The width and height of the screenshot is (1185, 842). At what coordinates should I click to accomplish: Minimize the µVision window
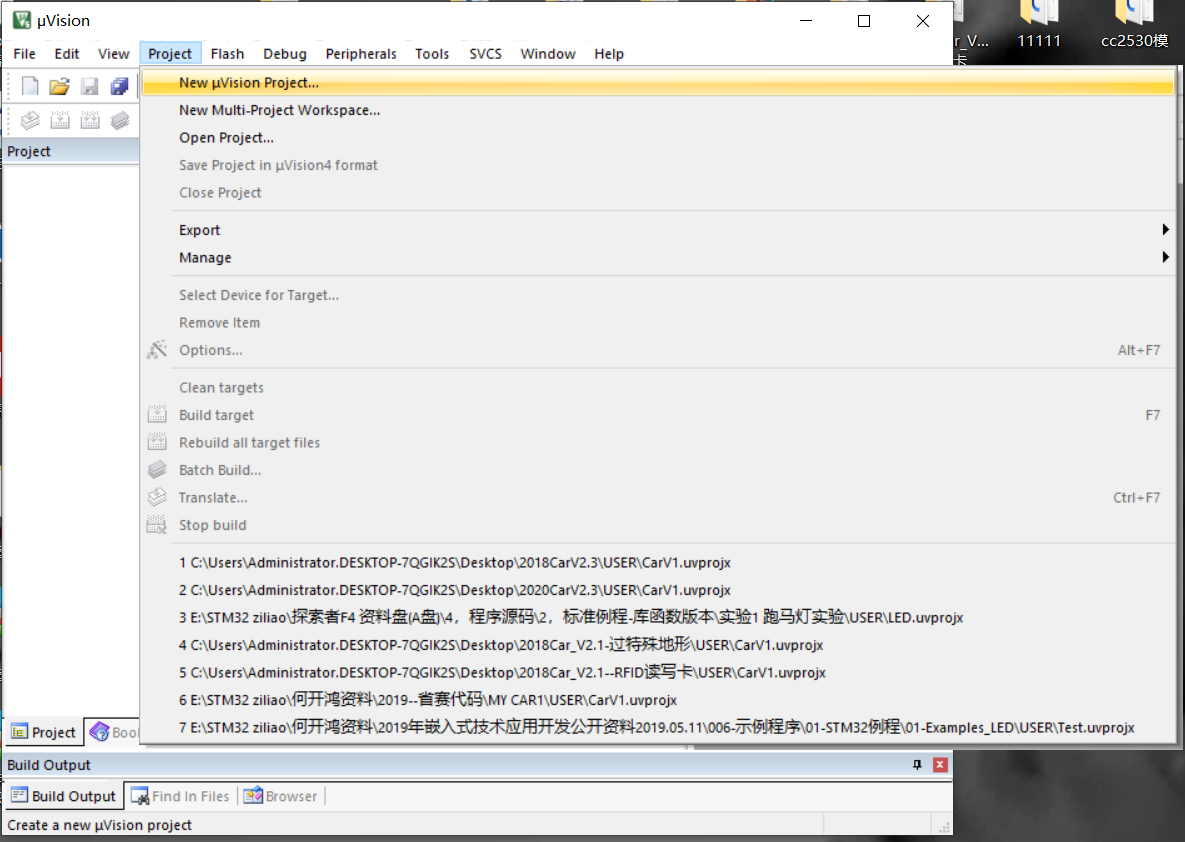coord(806,21)
